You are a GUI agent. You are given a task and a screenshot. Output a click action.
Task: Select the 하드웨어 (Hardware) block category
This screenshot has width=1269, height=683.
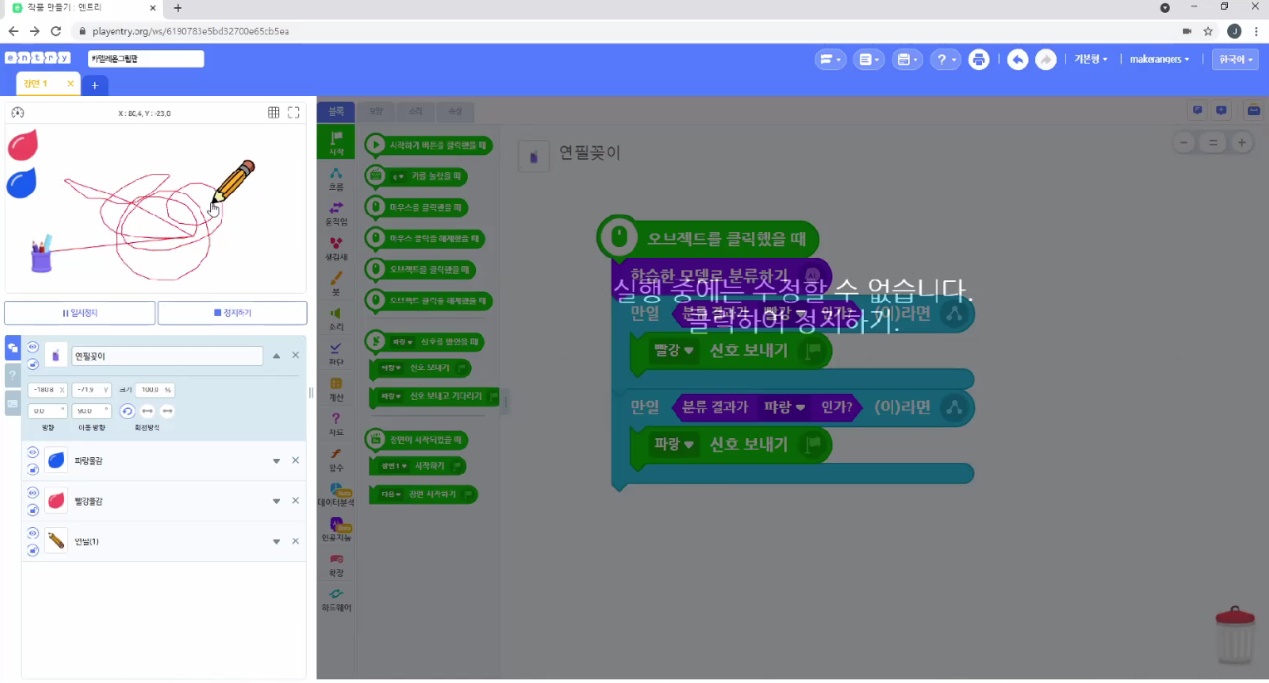tap(336, 599)
